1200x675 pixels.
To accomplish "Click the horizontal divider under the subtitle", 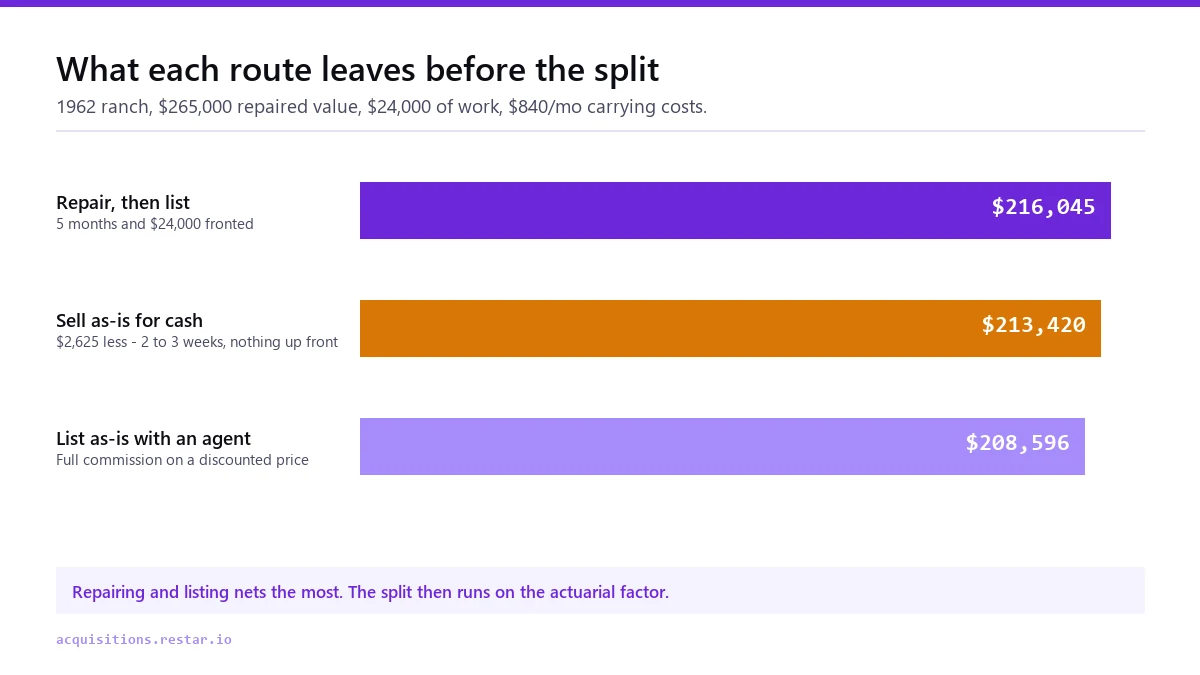I will [600, 131].
